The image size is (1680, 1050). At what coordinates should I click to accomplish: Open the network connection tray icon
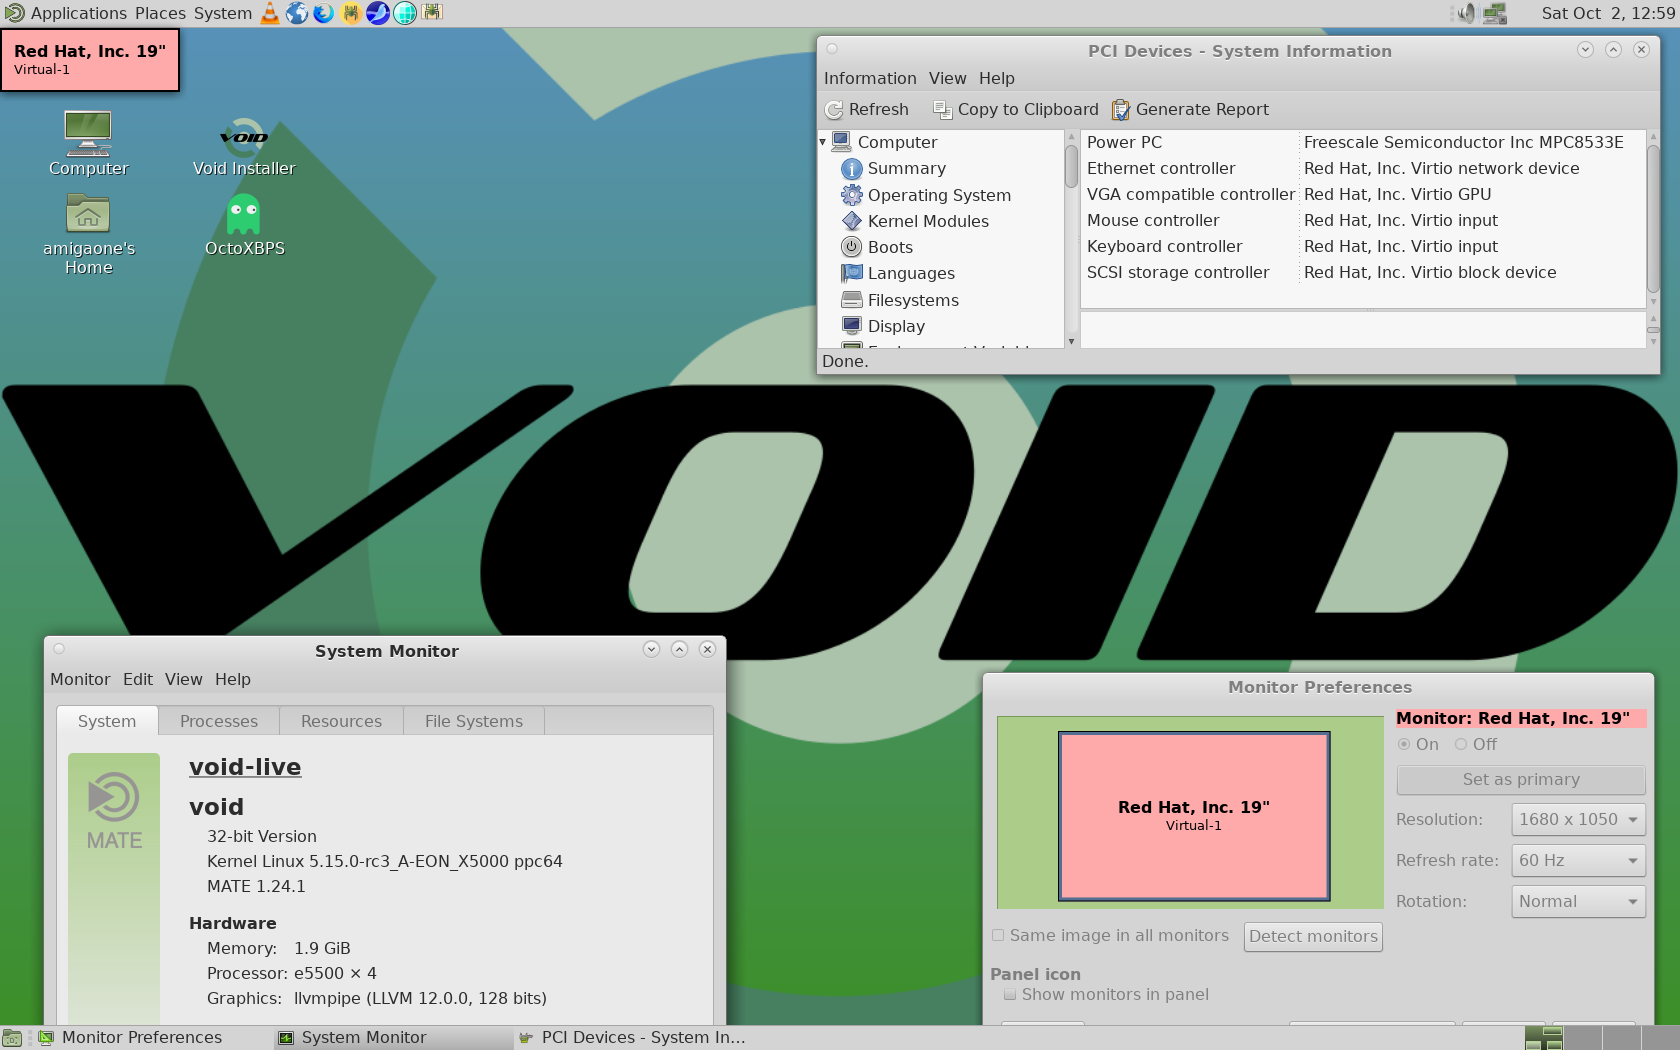point(1495,13)
